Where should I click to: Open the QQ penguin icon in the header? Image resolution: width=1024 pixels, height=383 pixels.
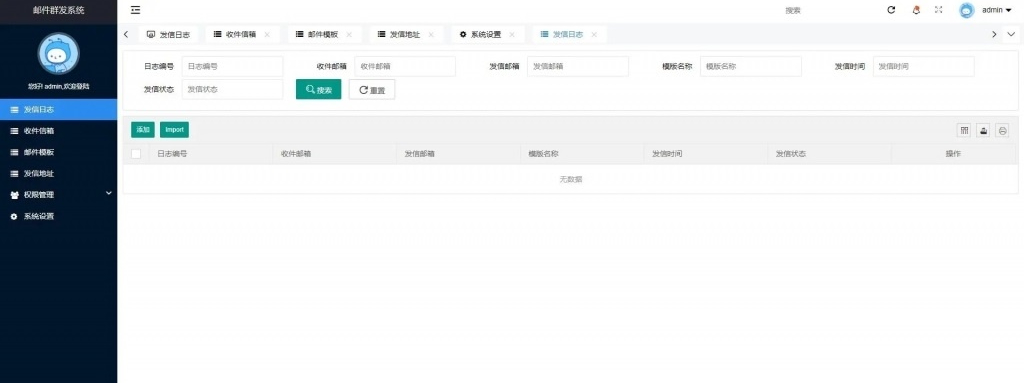[916, 10]
